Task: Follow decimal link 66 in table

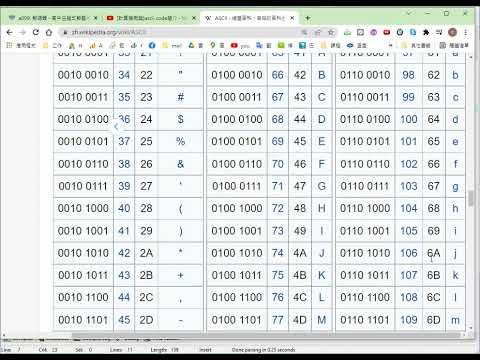Action: (277, 75)
